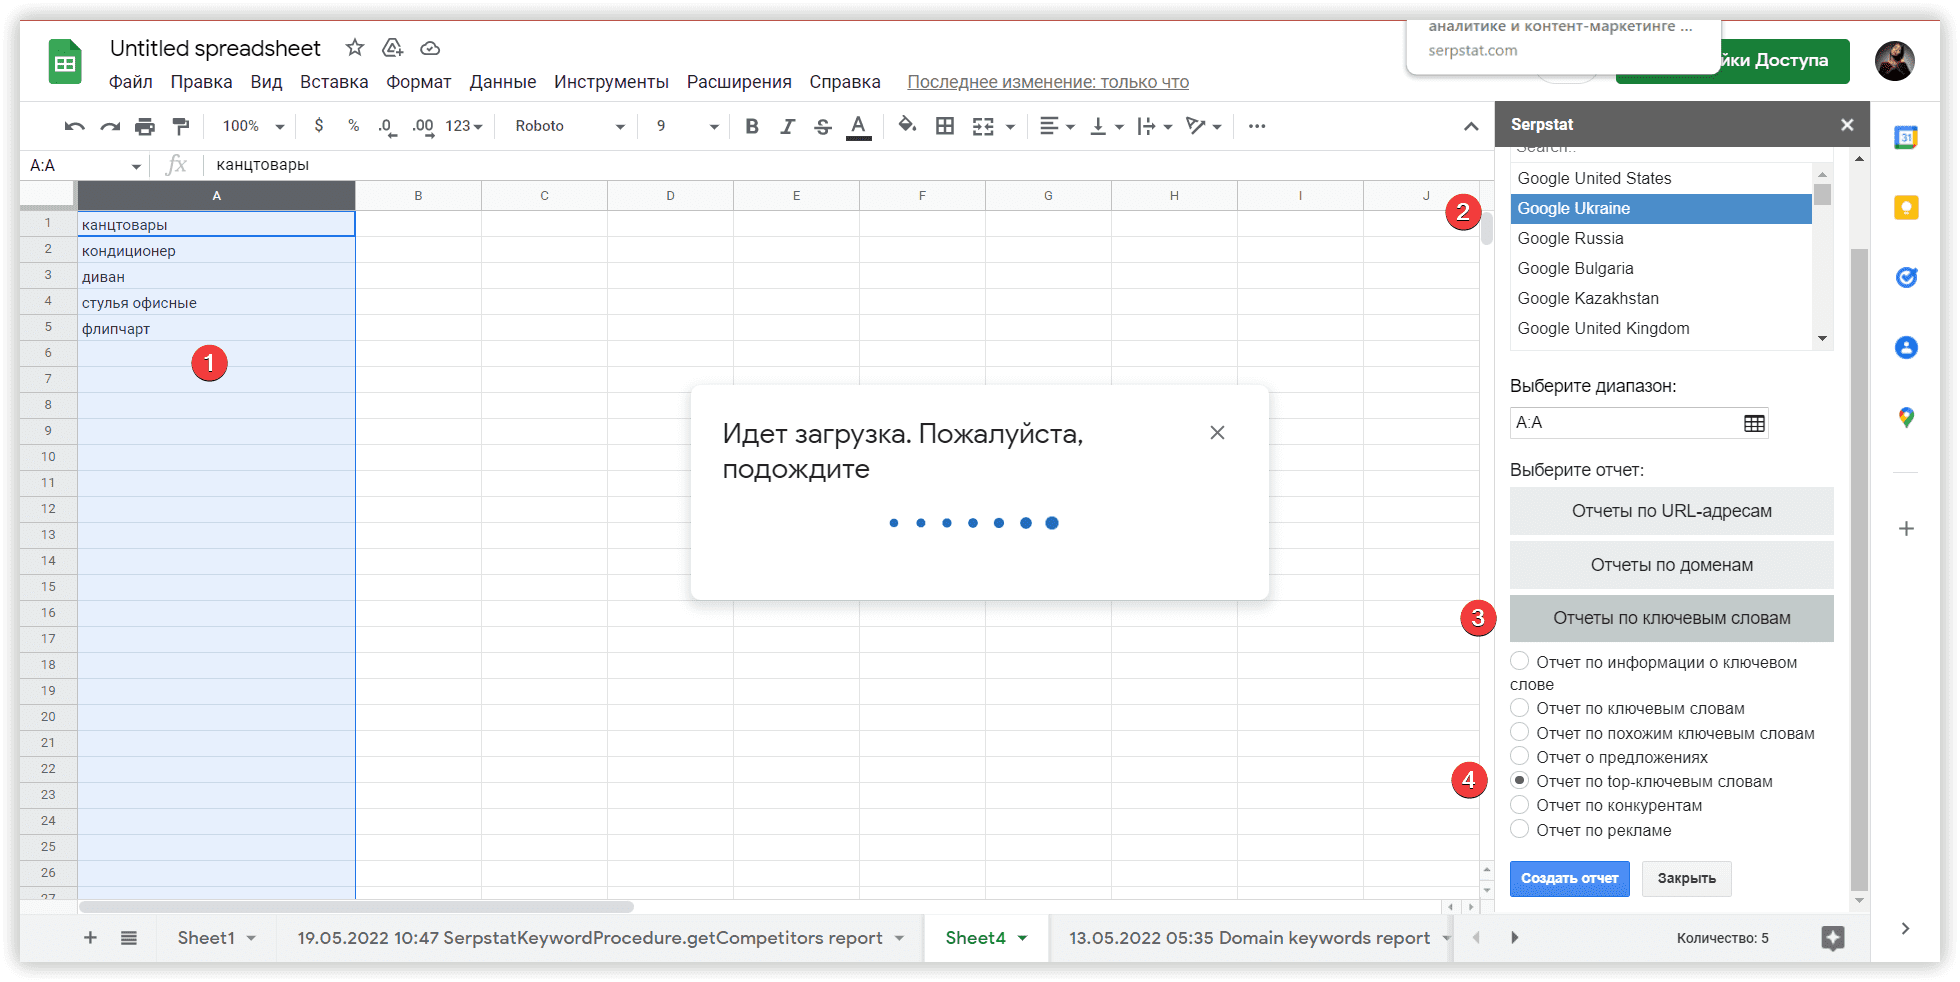Click 'Отчеты по URL-адресам' button

[x=1671, y=511]
